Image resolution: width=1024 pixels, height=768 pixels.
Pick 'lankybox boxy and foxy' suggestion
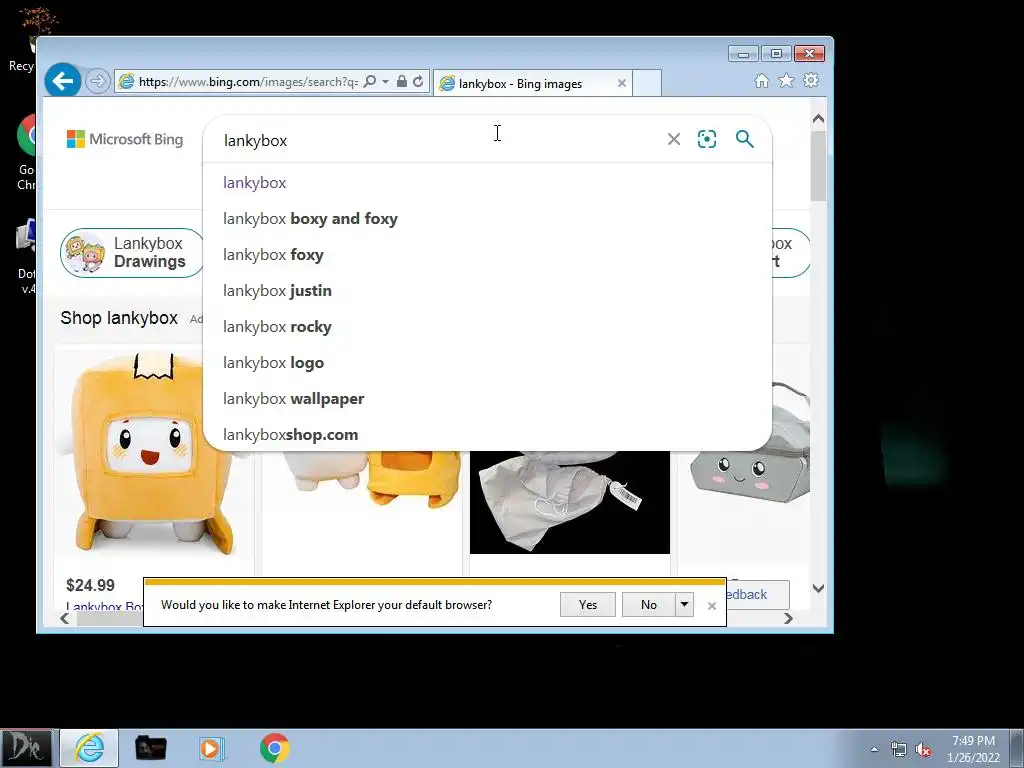click(x=487, y=219)
